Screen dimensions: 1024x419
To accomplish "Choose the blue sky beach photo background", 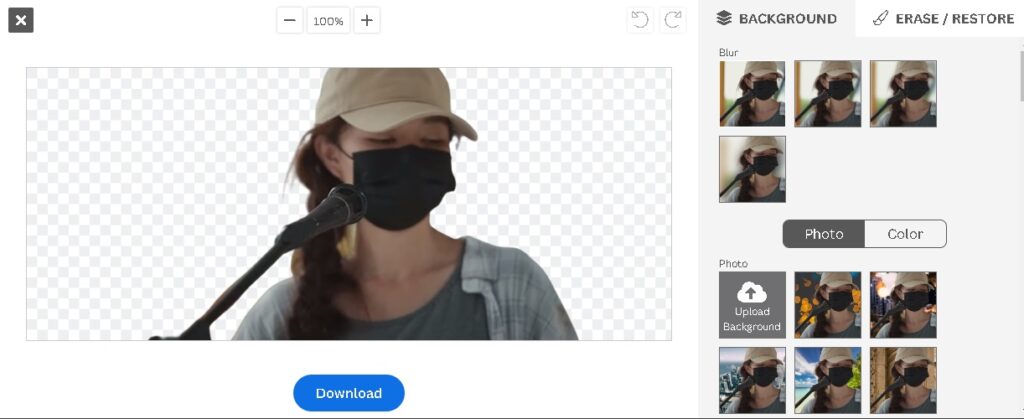I will pyautogui.click(x=828, y=380).
